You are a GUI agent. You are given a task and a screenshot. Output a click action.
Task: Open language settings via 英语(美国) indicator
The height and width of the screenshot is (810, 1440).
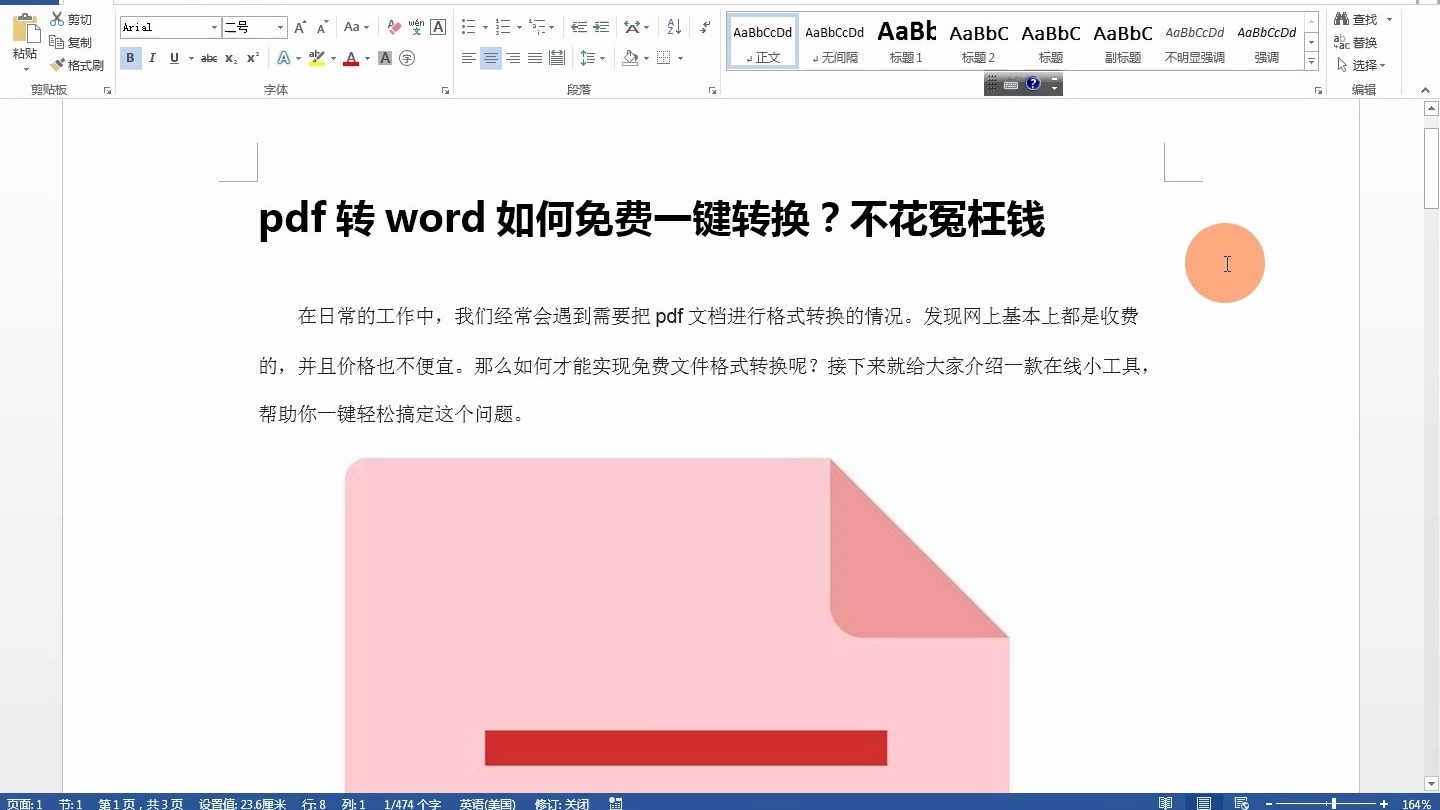[x=487, y=803]
